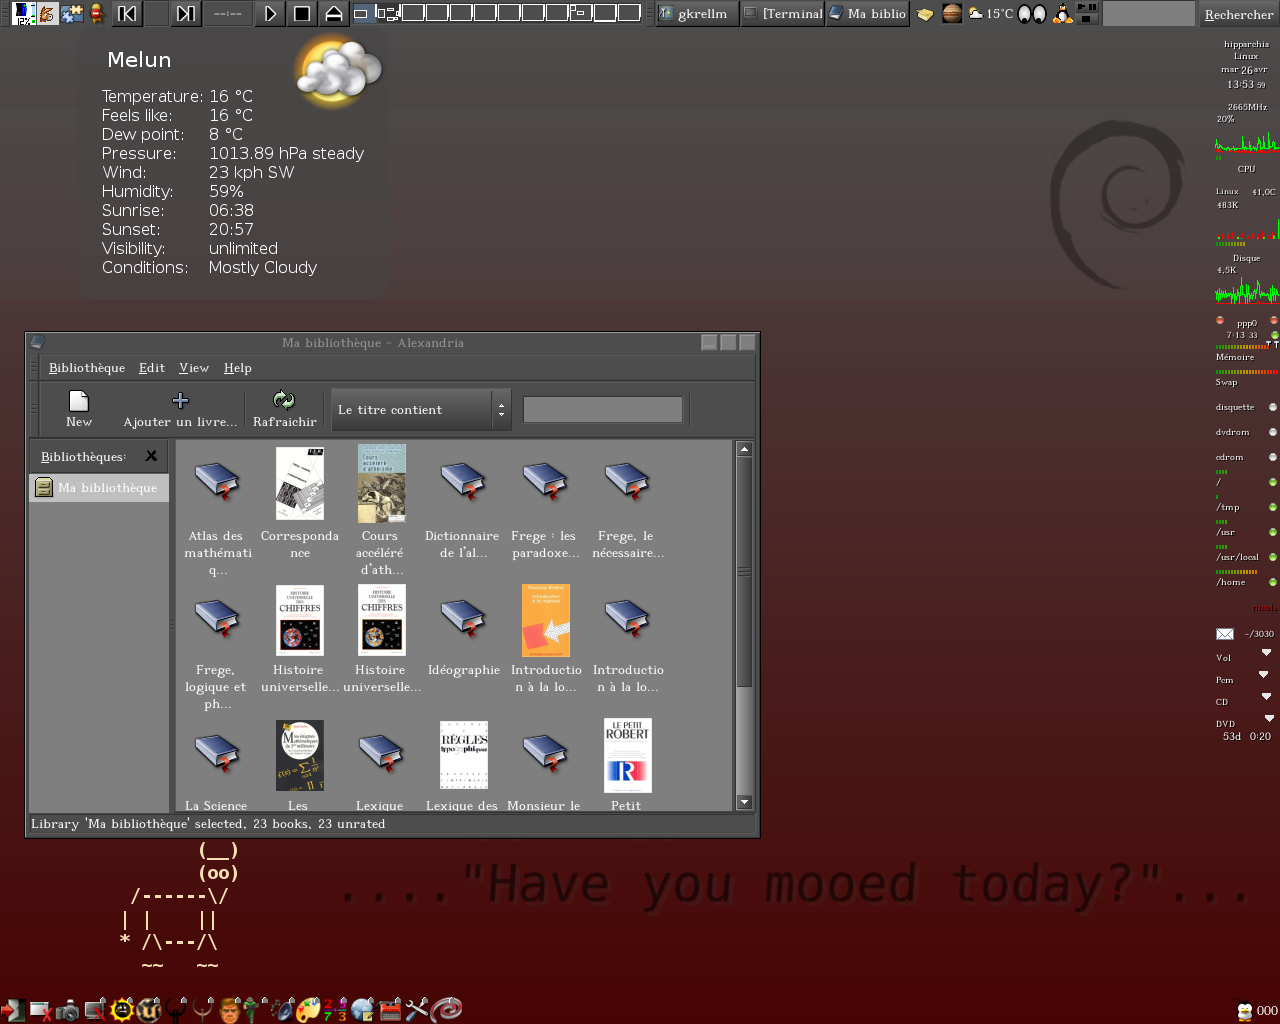Toggle the dvdrom mount button
This screenshot has width=1280, height=1024.
point(1272,432)
